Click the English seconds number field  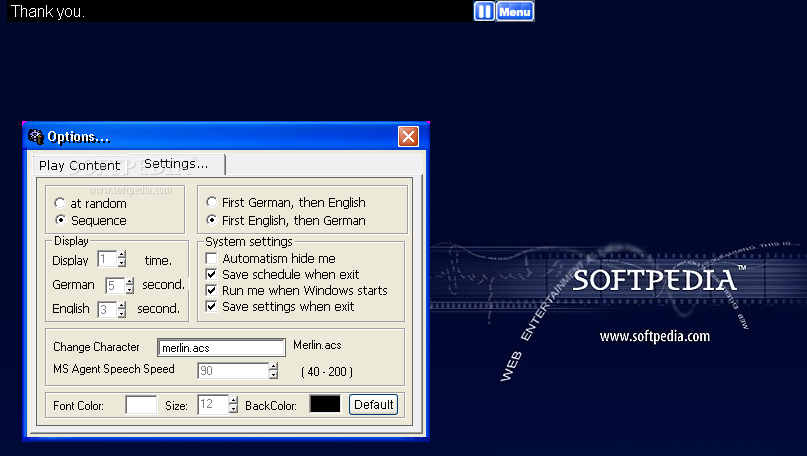107,309
